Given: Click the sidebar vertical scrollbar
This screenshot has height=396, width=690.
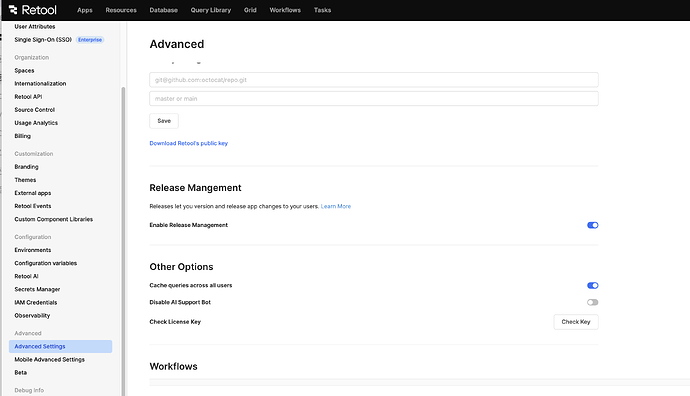Looking at the screenshot, I should pos(123,241).
